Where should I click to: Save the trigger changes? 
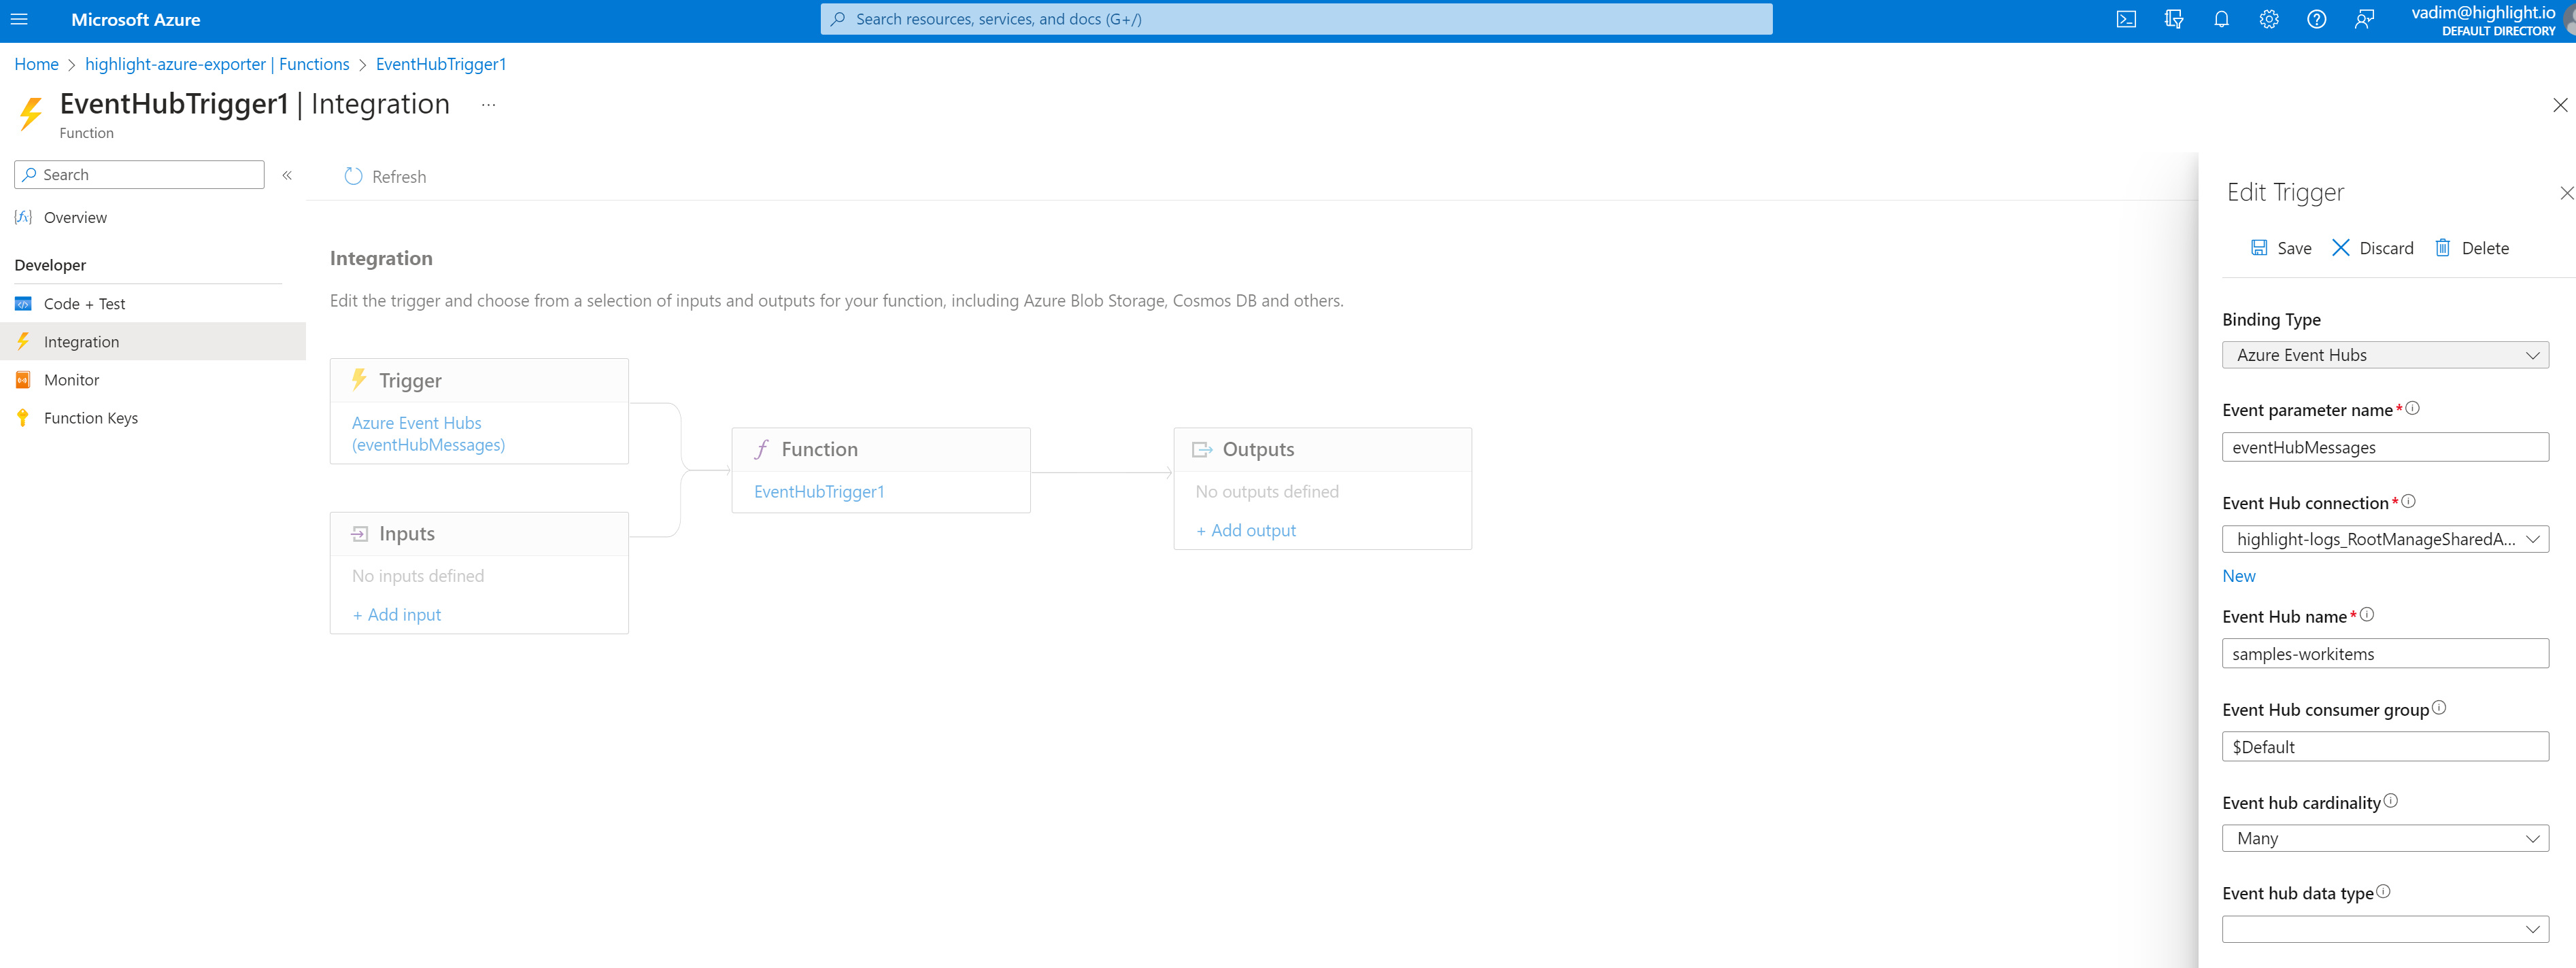coord(2281,248)
